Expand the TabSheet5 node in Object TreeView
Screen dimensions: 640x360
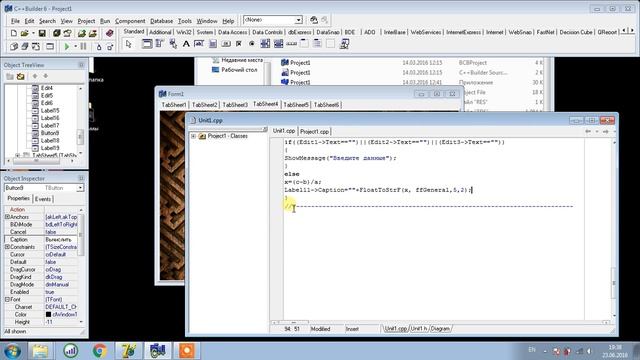[x=17, y=156]
